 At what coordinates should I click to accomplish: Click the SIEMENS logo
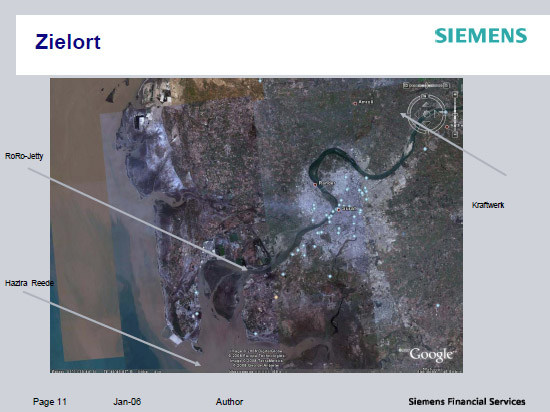481,36
